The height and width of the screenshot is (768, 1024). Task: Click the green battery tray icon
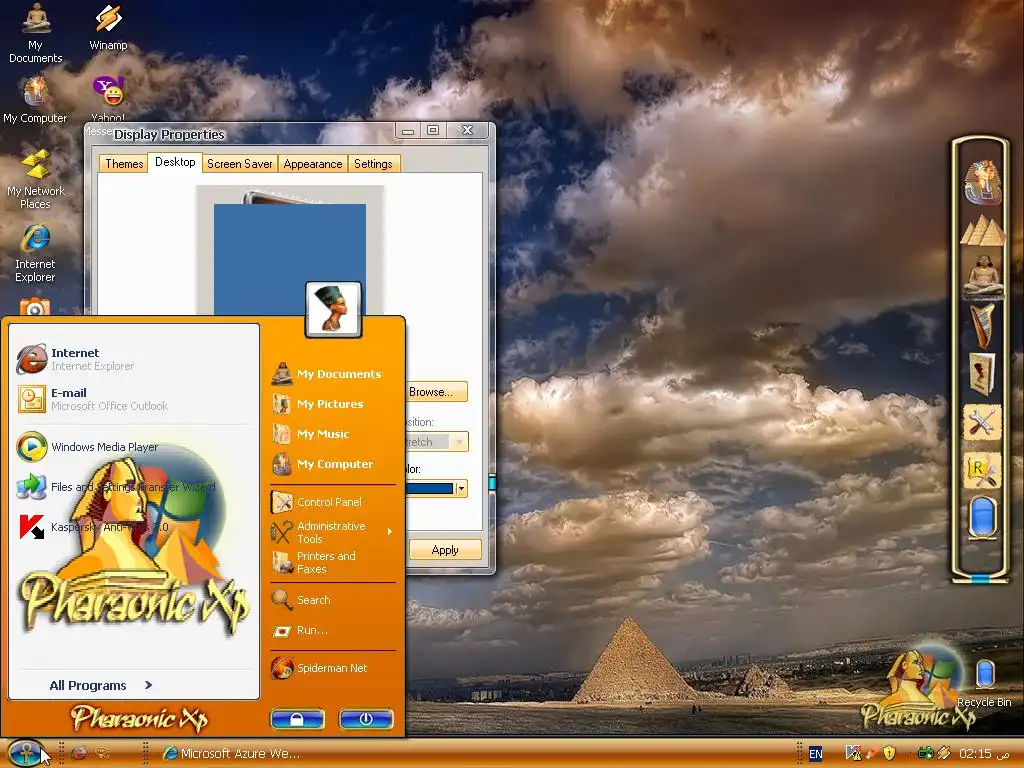[x=925, y=753]
